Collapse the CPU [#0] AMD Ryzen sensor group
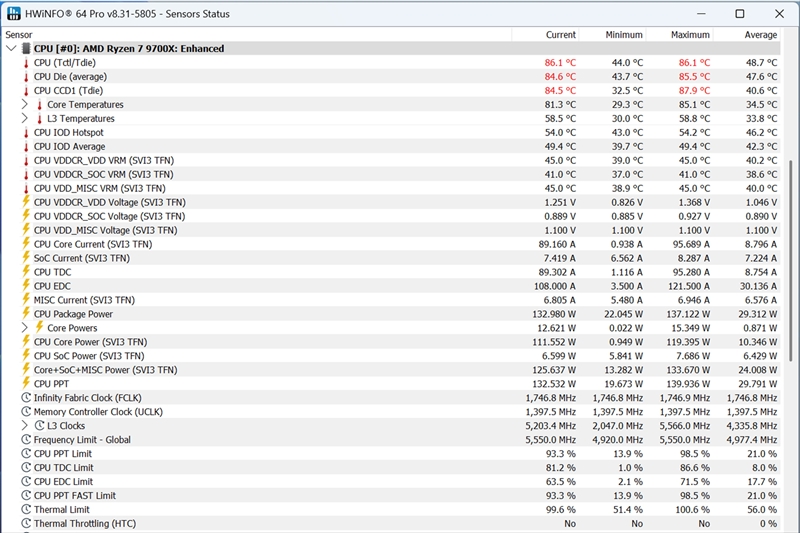 pyautogui.click(x=11, y=48)
